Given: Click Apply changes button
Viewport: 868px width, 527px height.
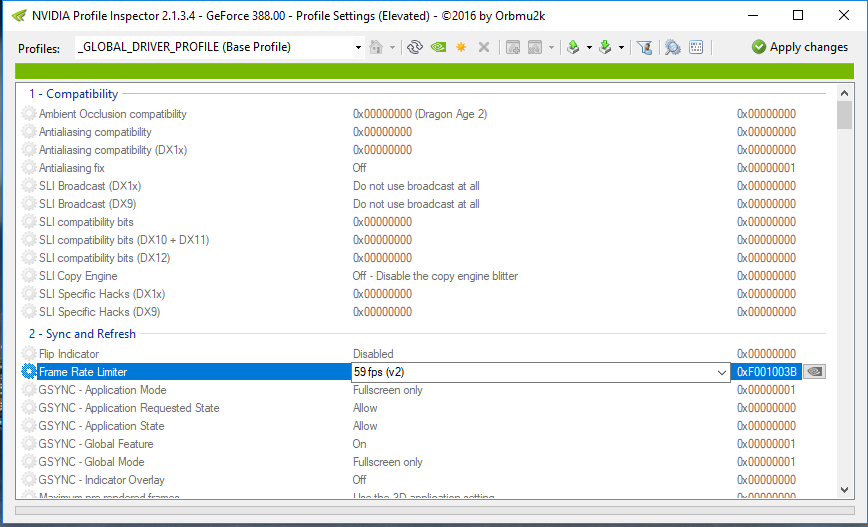Looking at the screenshot, I should point(799,47).
